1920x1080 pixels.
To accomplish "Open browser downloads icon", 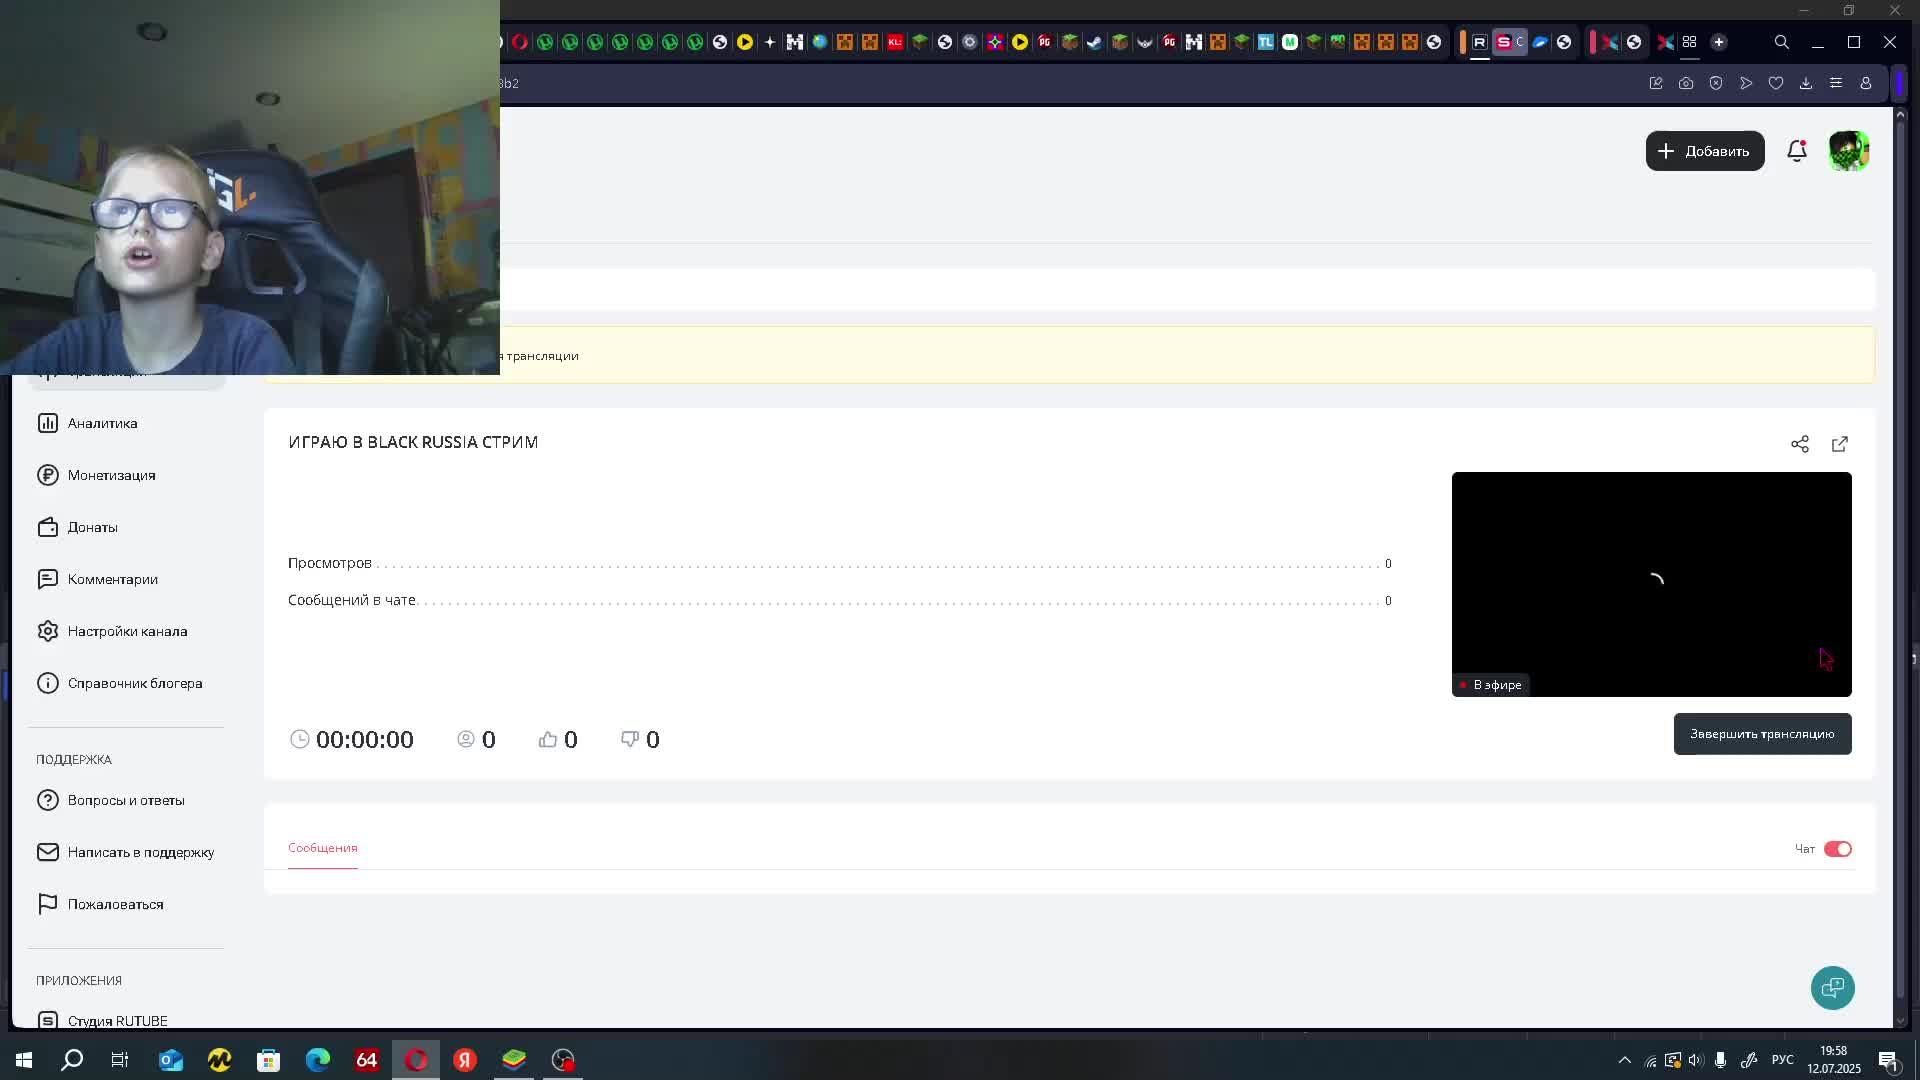I will point(1806,84).
